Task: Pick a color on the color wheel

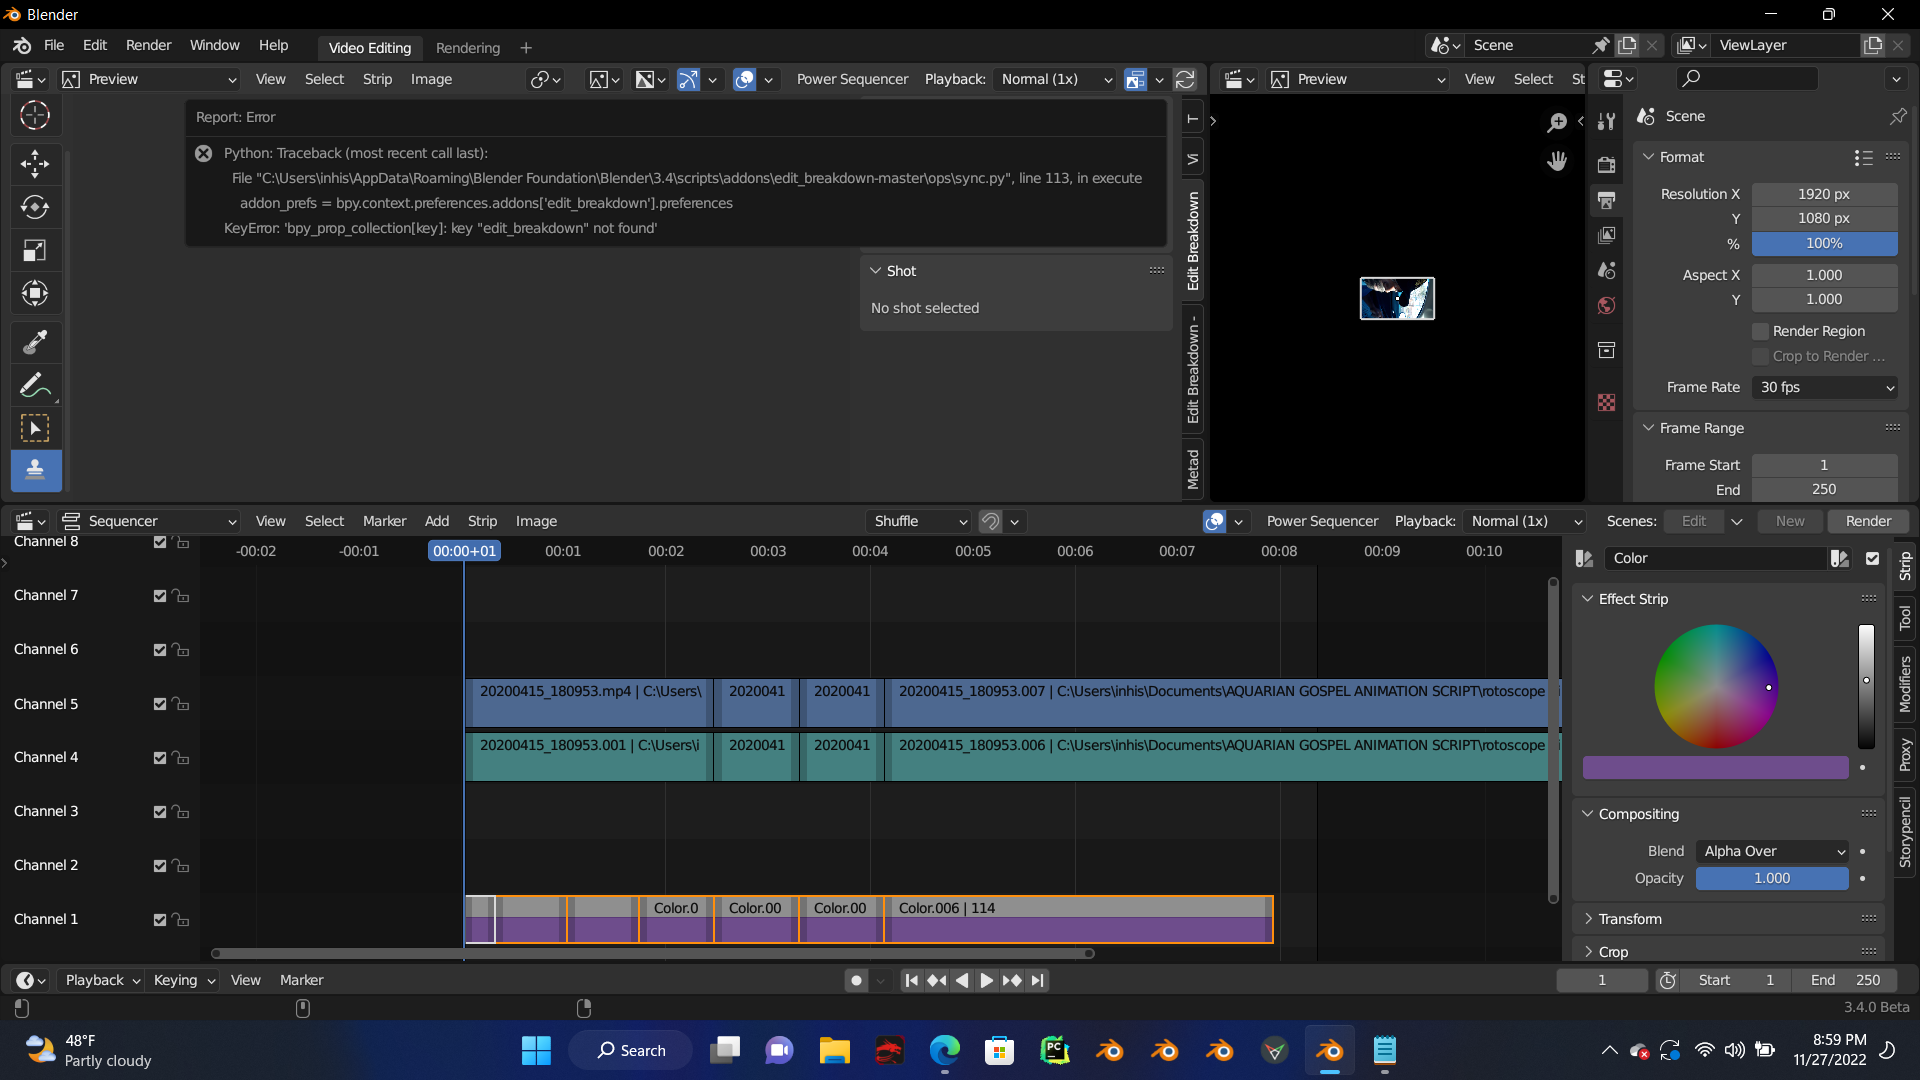Action: click(1716, 687)
